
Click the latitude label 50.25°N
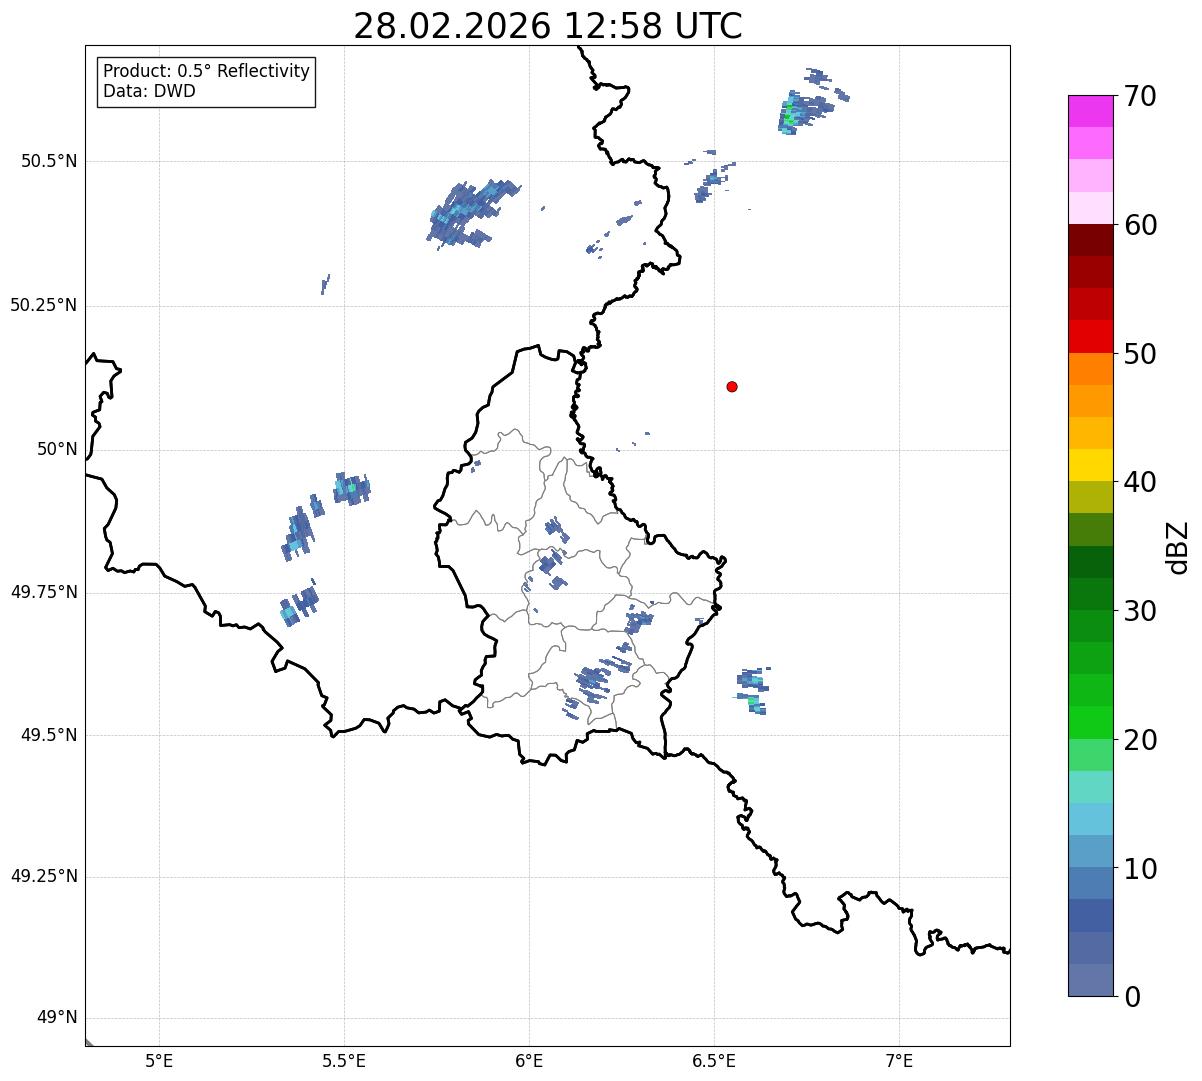tap(44, 305)
